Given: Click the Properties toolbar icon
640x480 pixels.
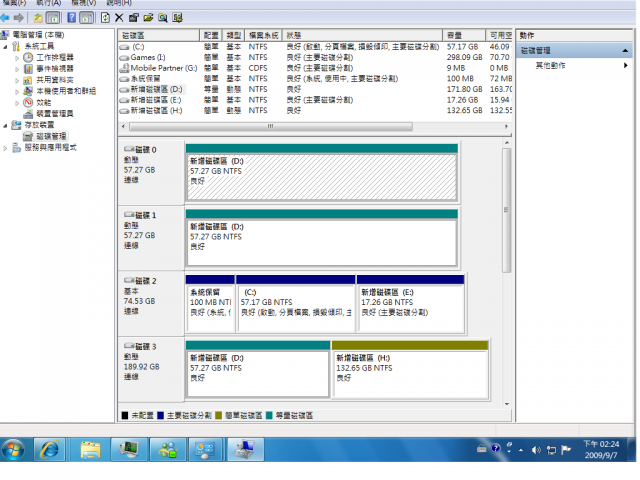Looking at the screenshot, I should point(134,18).
